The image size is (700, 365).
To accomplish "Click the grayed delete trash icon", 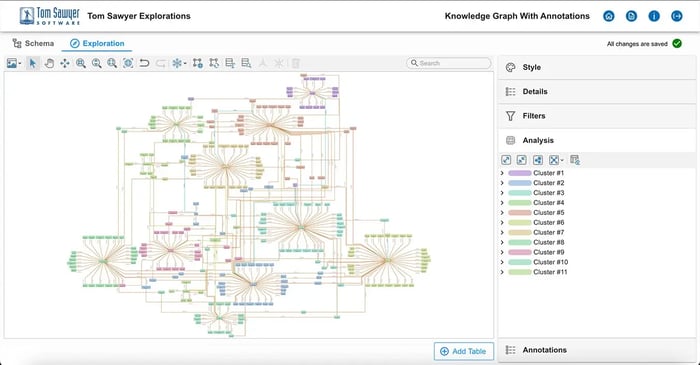I will tap(295, 63).
